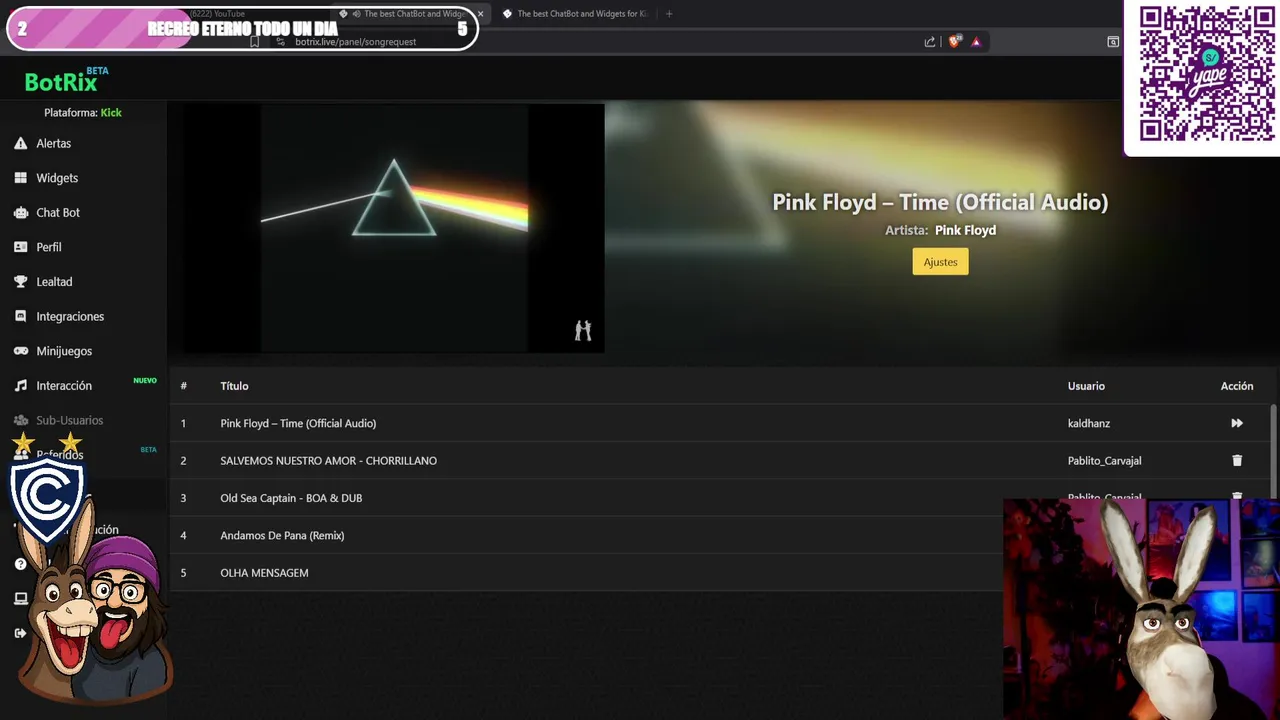Click the Brave shields lion icon

(x=954, y=42)
